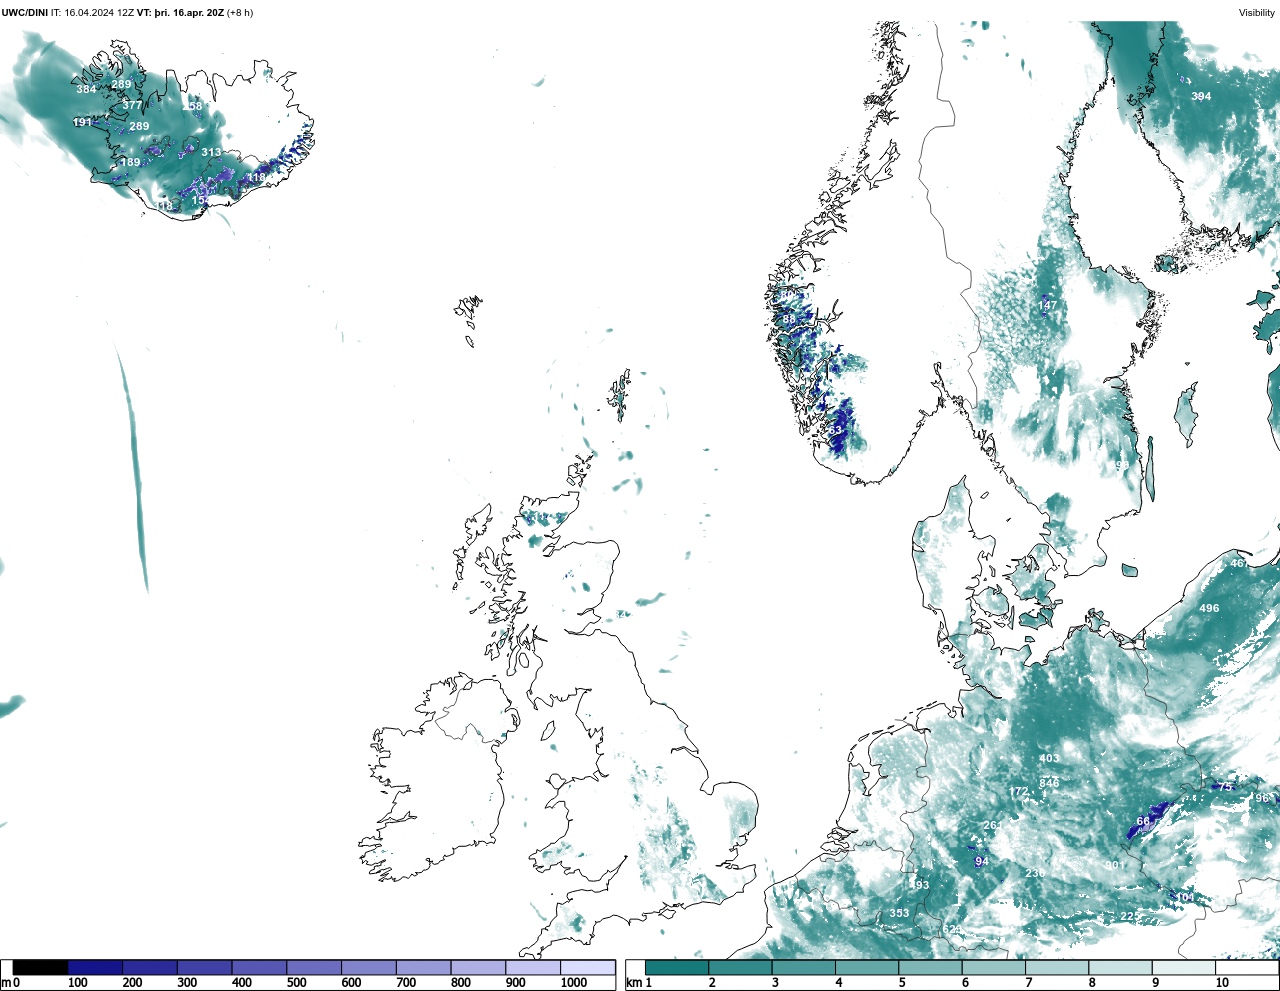Viewport: 1280px width, 991px height.
Task: Click the 191 value on western Iceland
Action: coord(82,122)
